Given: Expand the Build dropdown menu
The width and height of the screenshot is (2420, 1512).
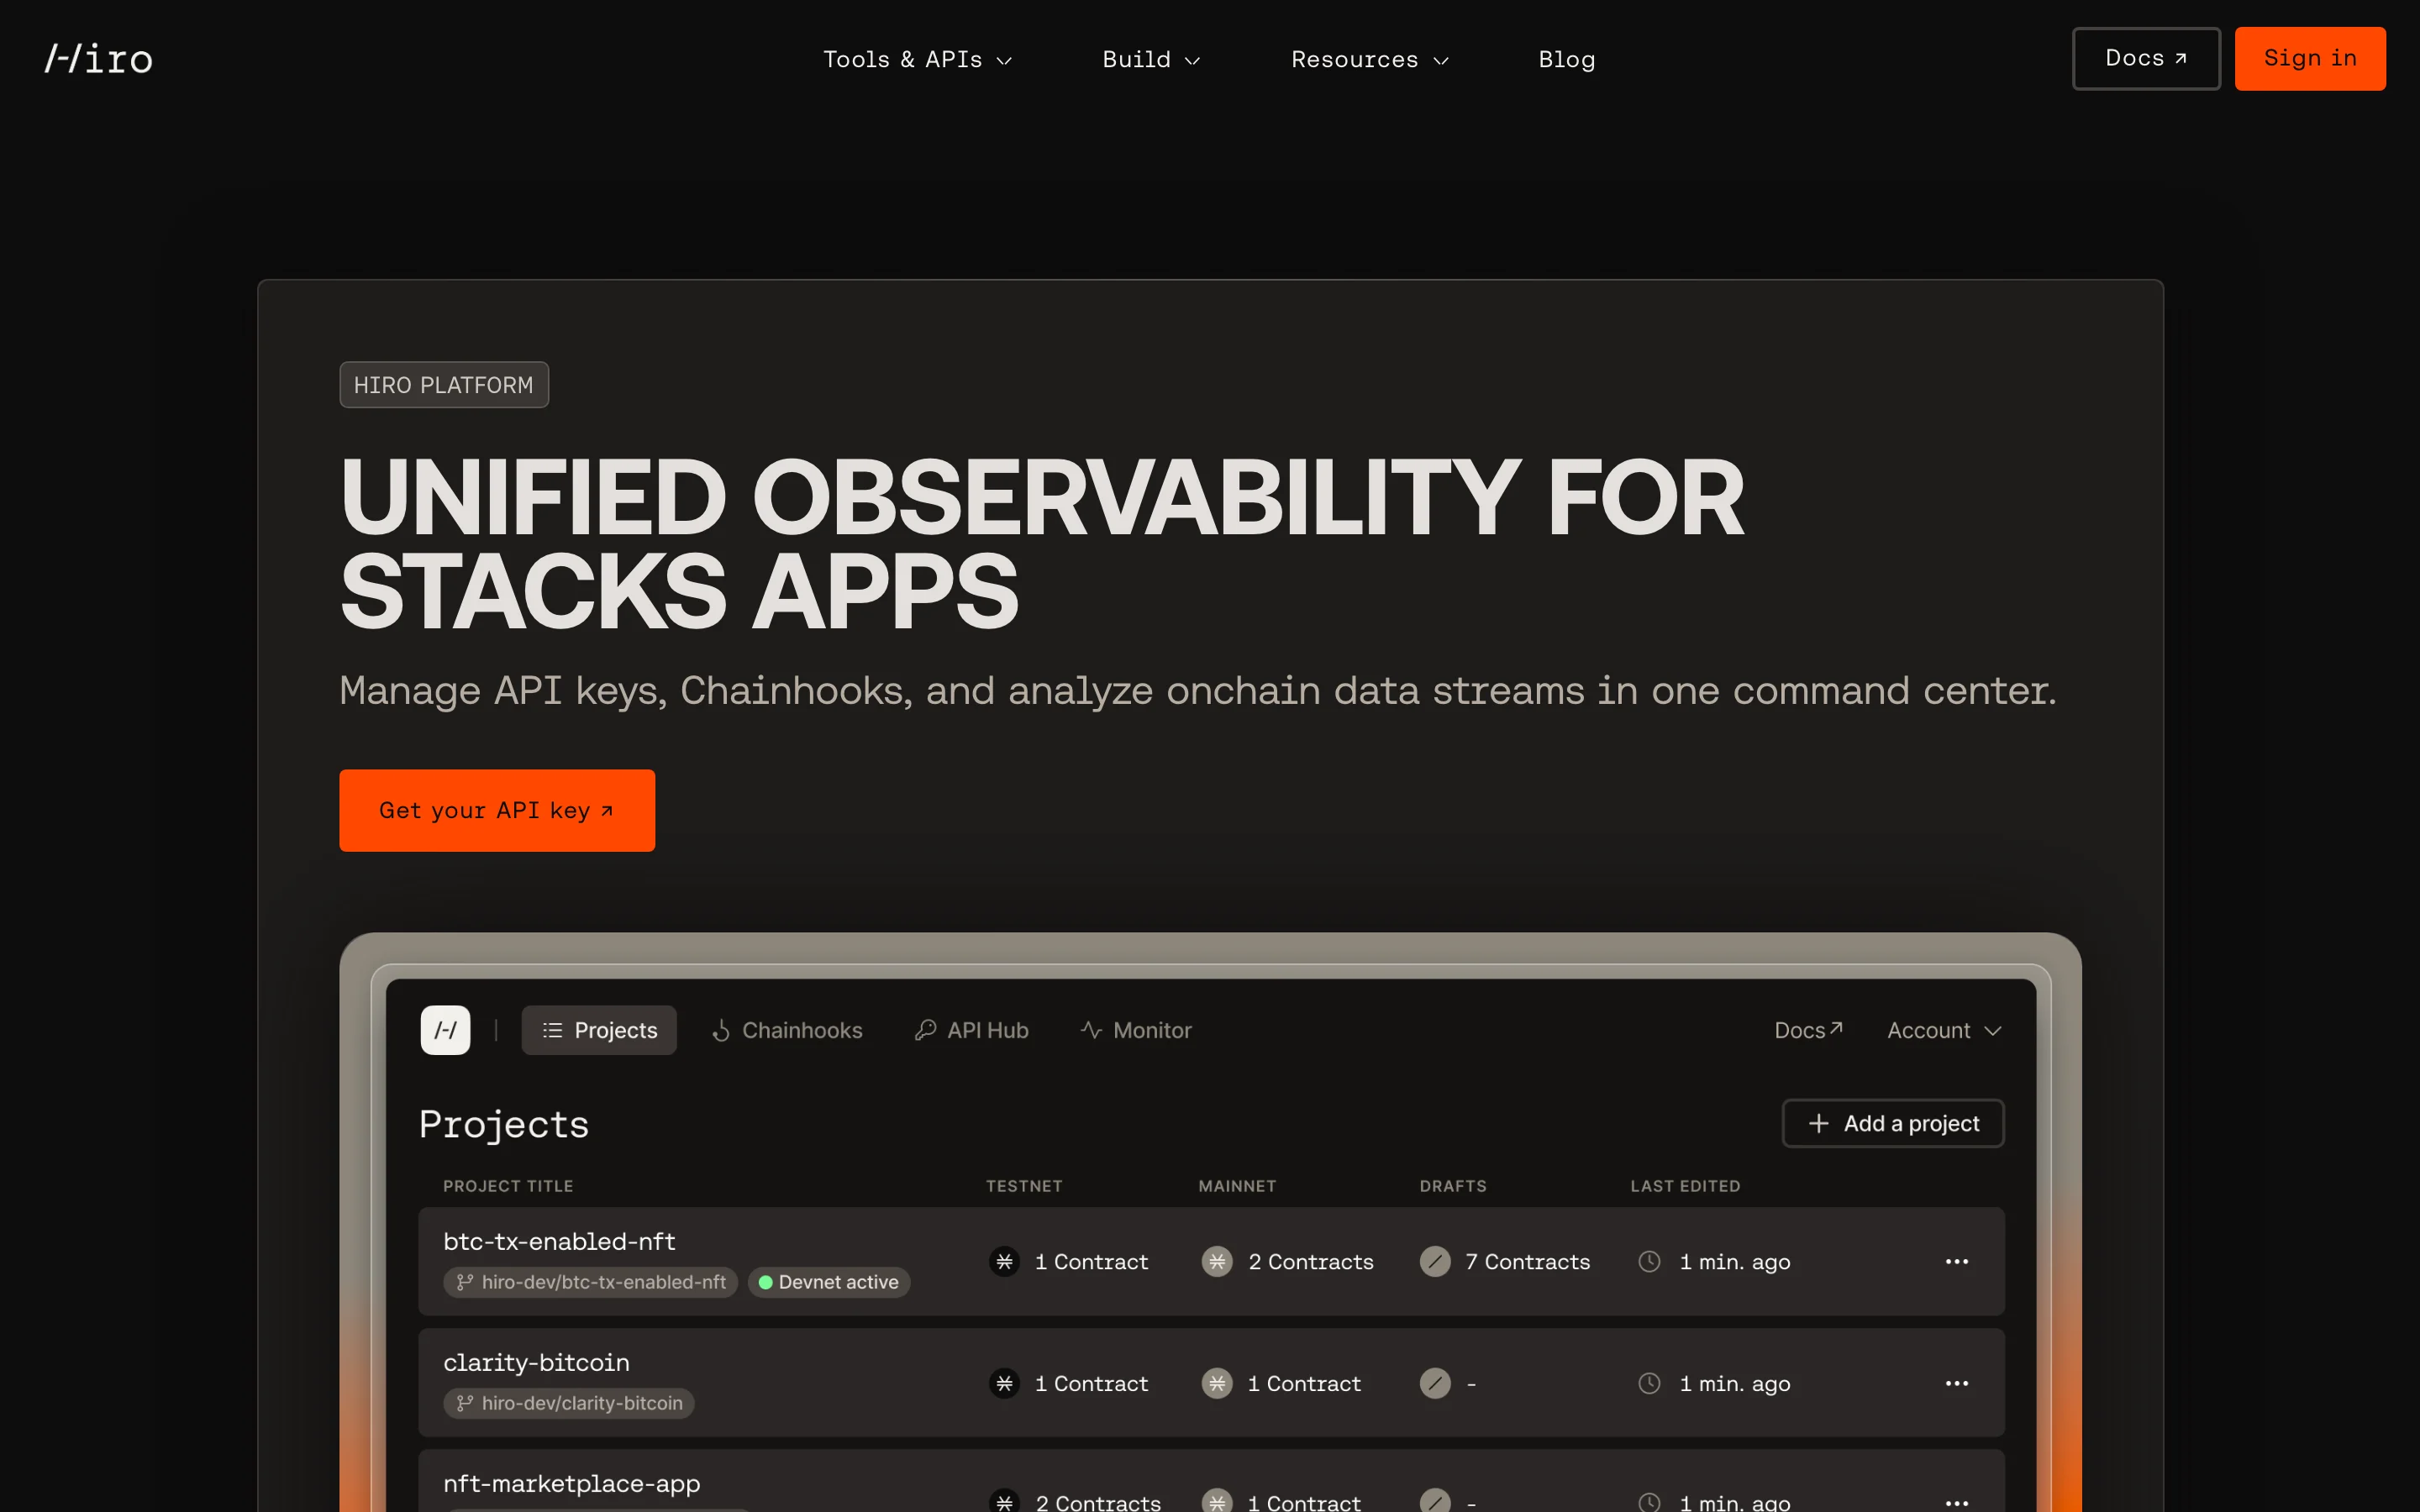Looking at the screenshot, I should click(1150, 60).
